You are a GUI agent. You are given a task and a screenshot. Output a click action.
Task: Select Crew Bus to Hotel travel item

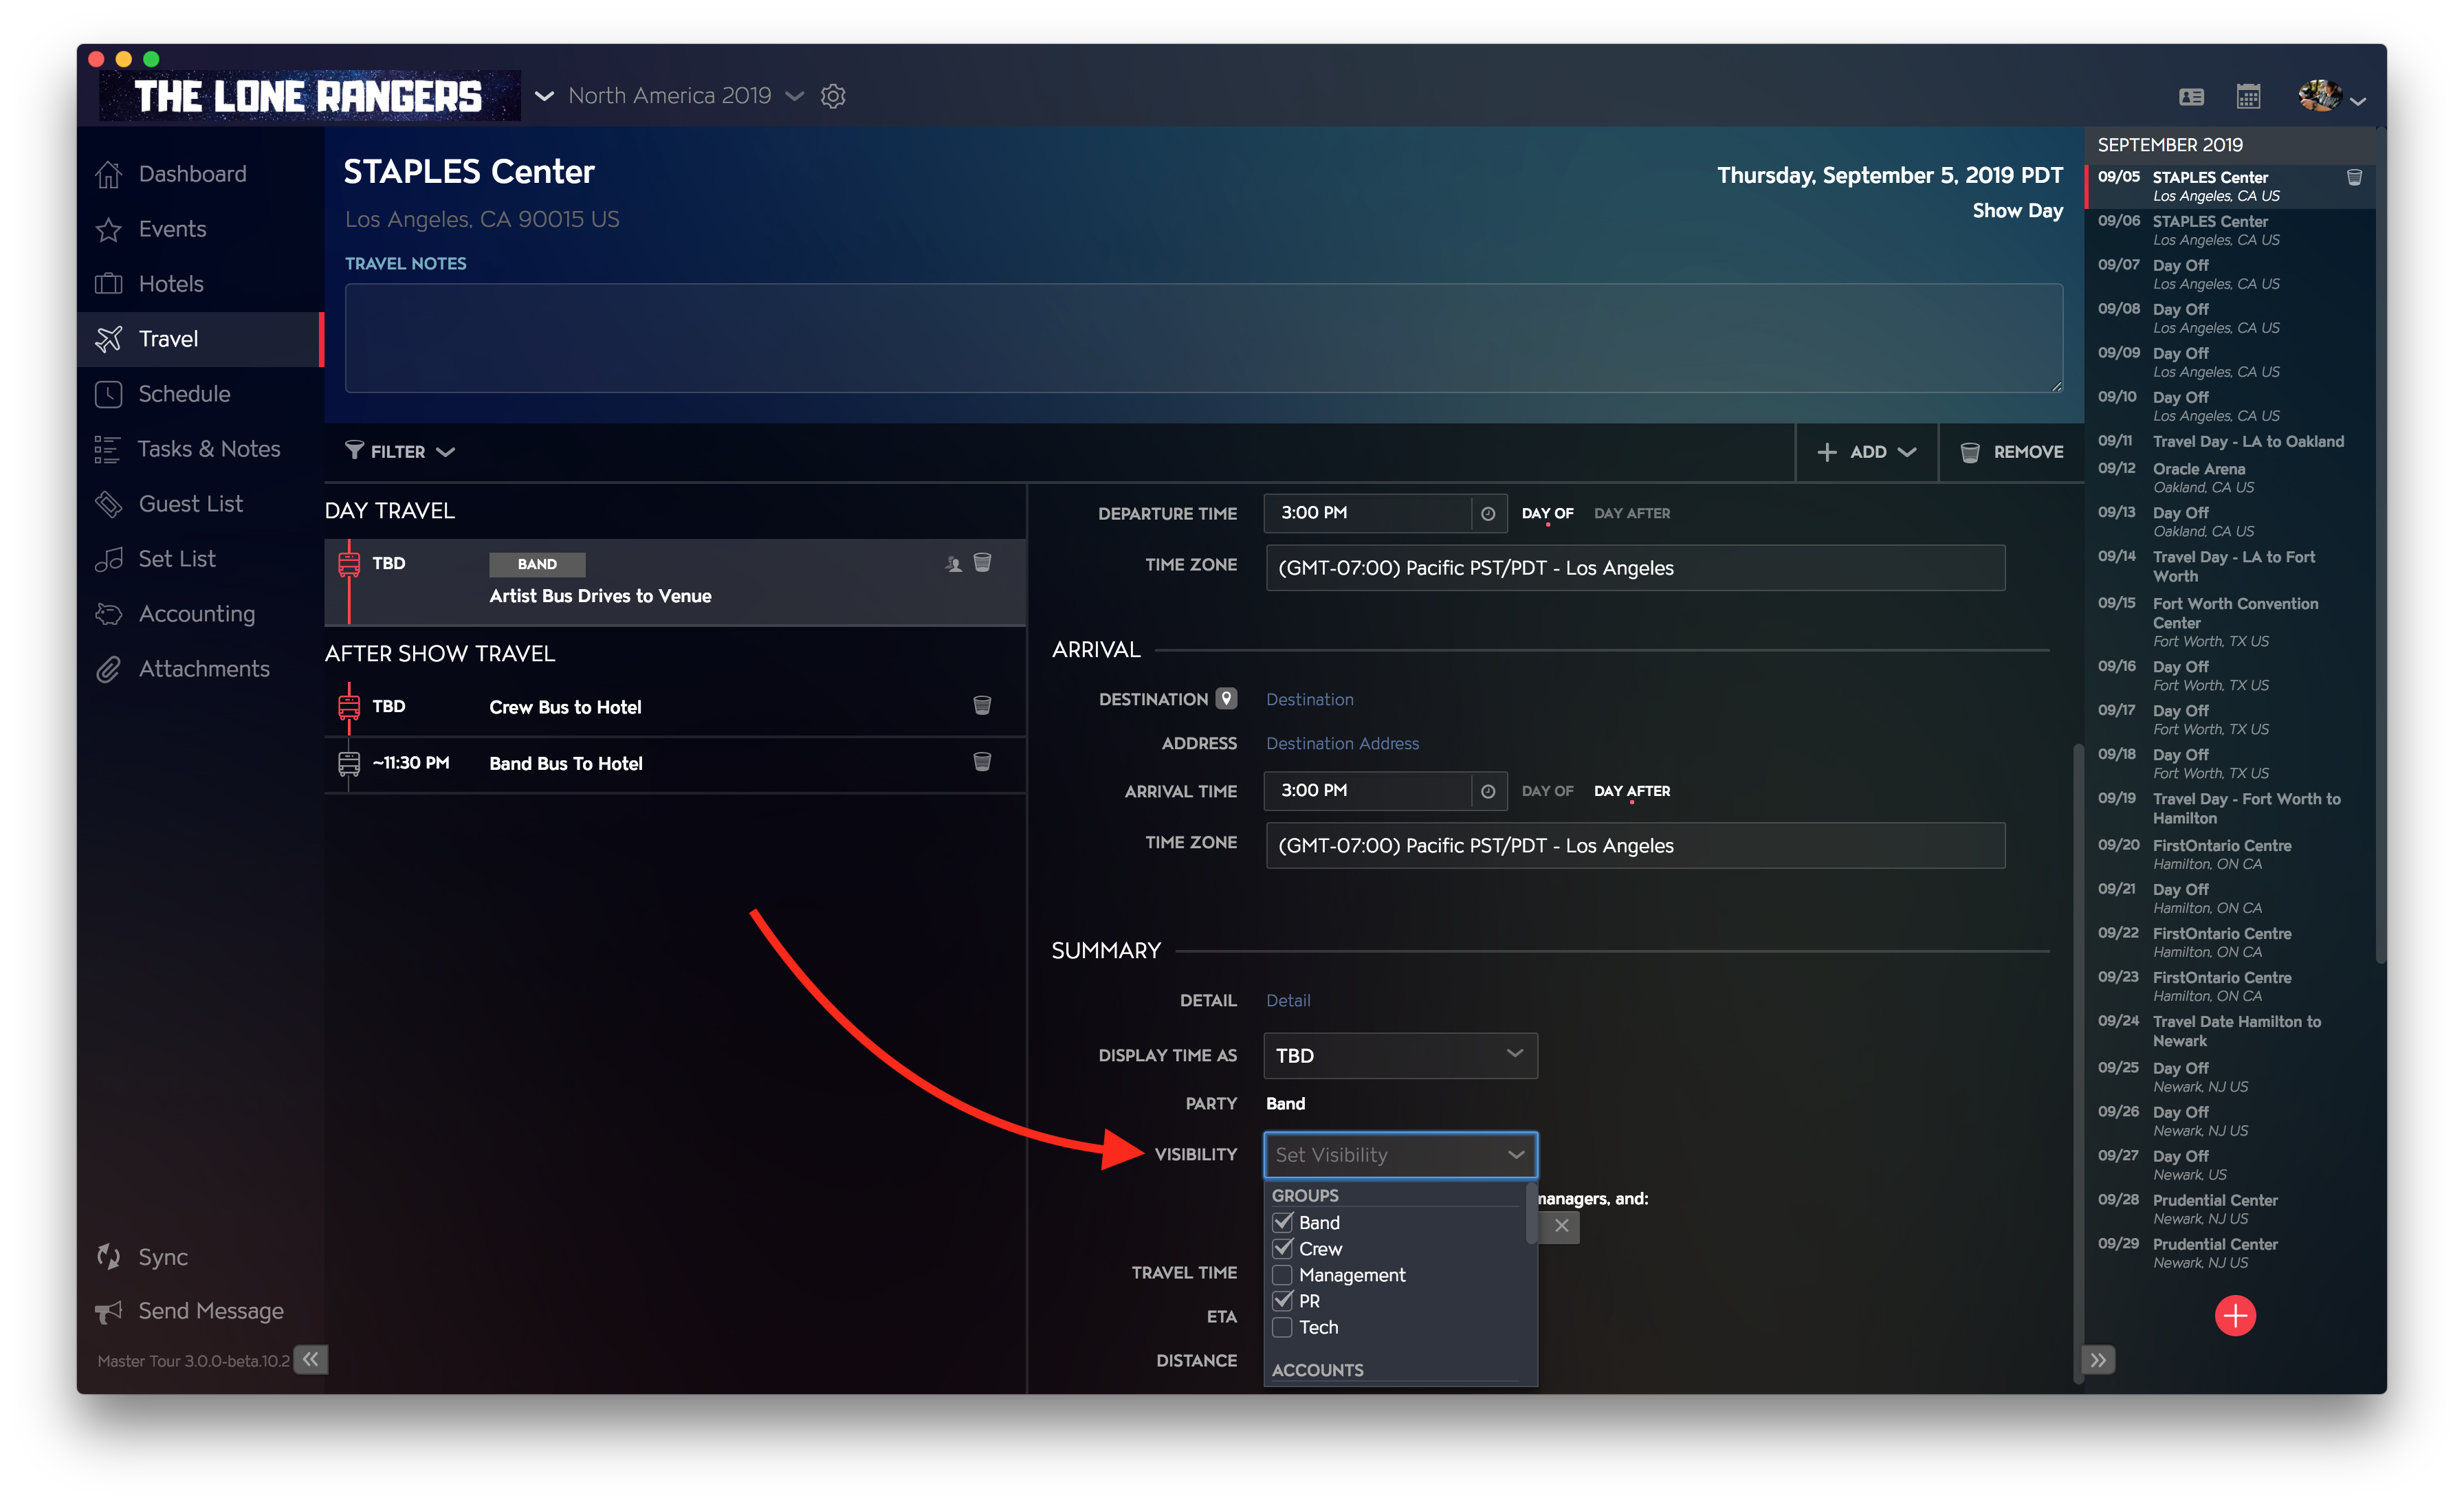(675, 707)
